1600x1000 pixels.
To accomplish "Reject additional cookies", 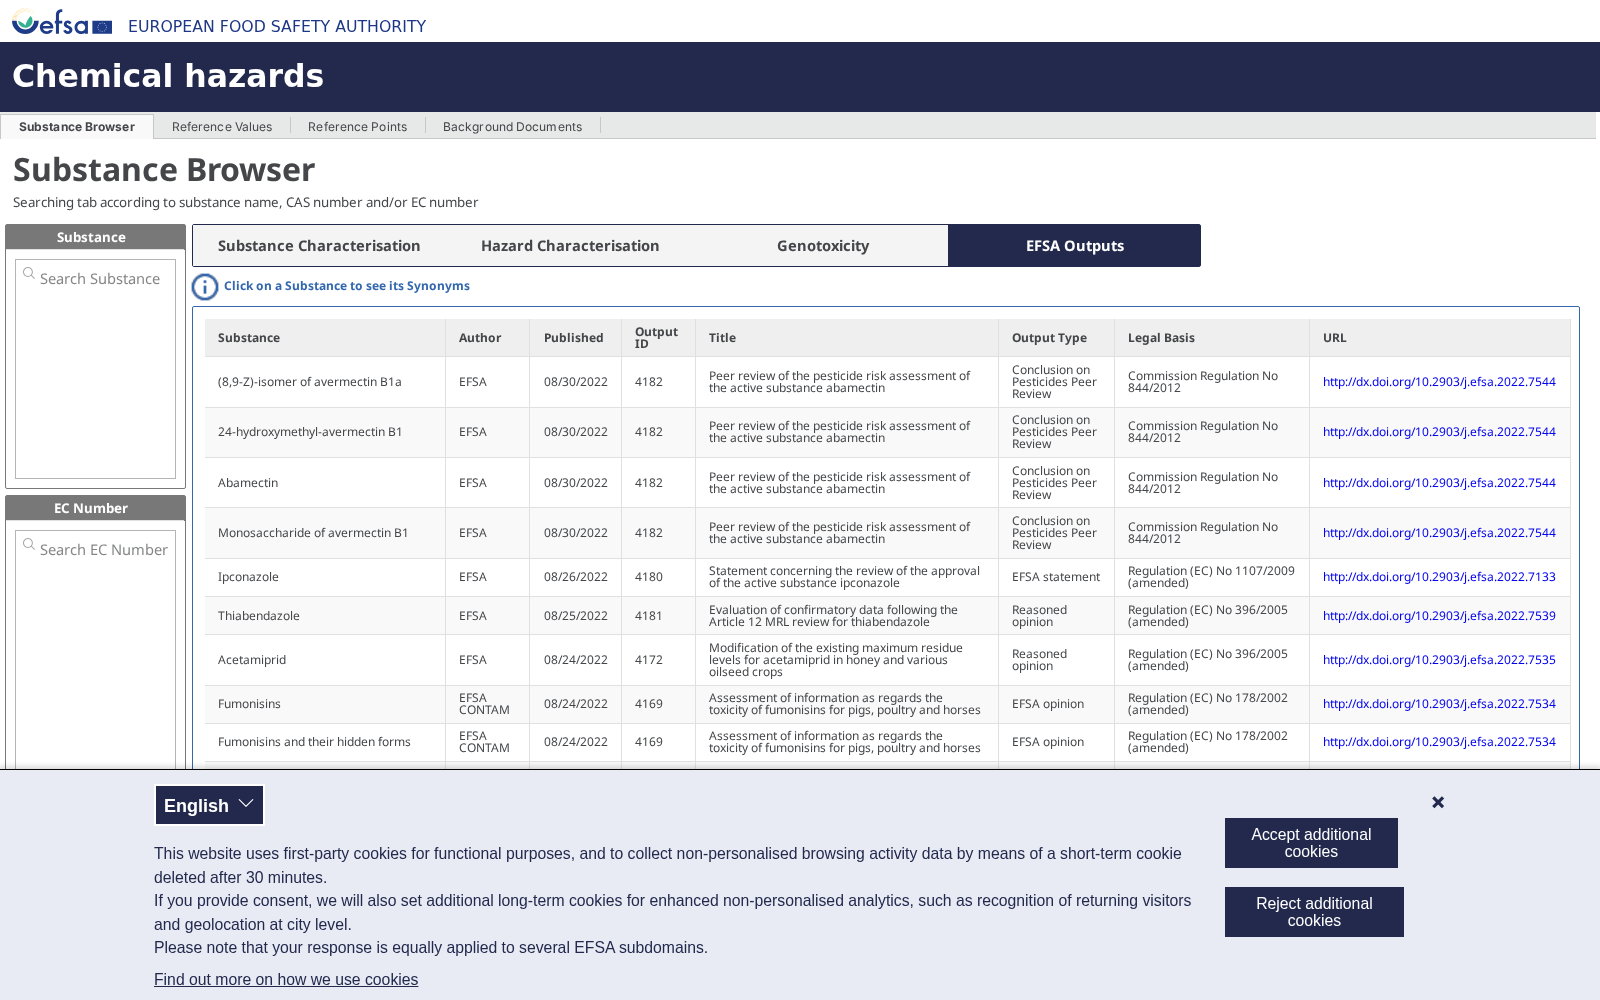I will coord(1314,912).
